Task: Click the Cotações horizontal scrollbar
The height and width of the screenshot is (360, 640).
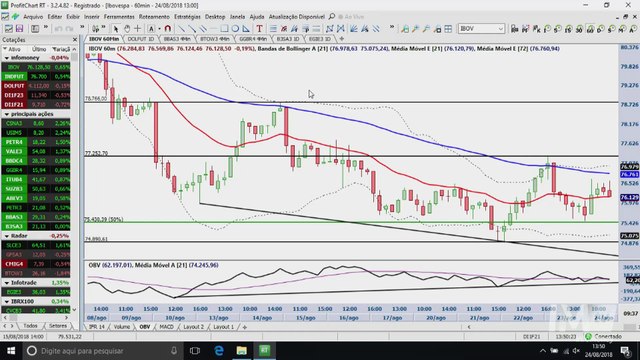Action: (37, 318)
